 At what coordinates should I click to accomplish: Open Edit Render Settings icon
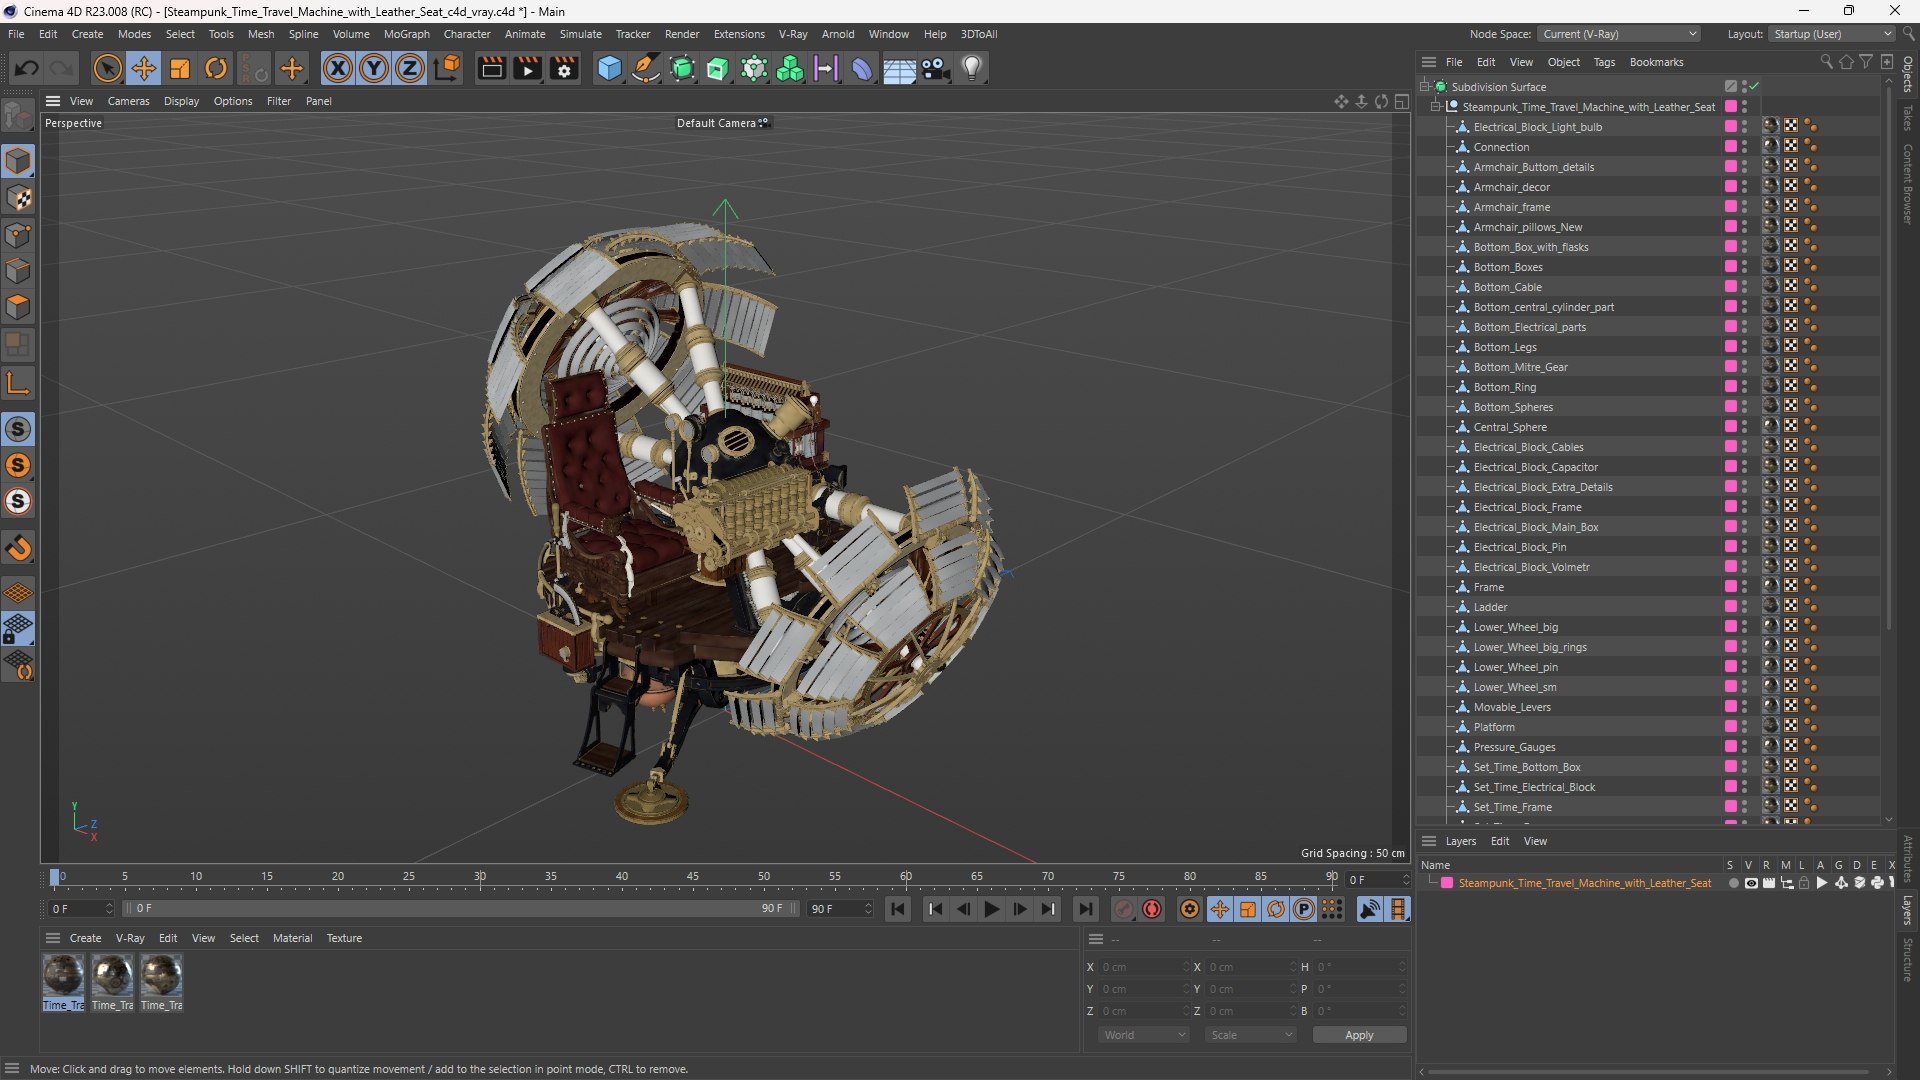565,68
